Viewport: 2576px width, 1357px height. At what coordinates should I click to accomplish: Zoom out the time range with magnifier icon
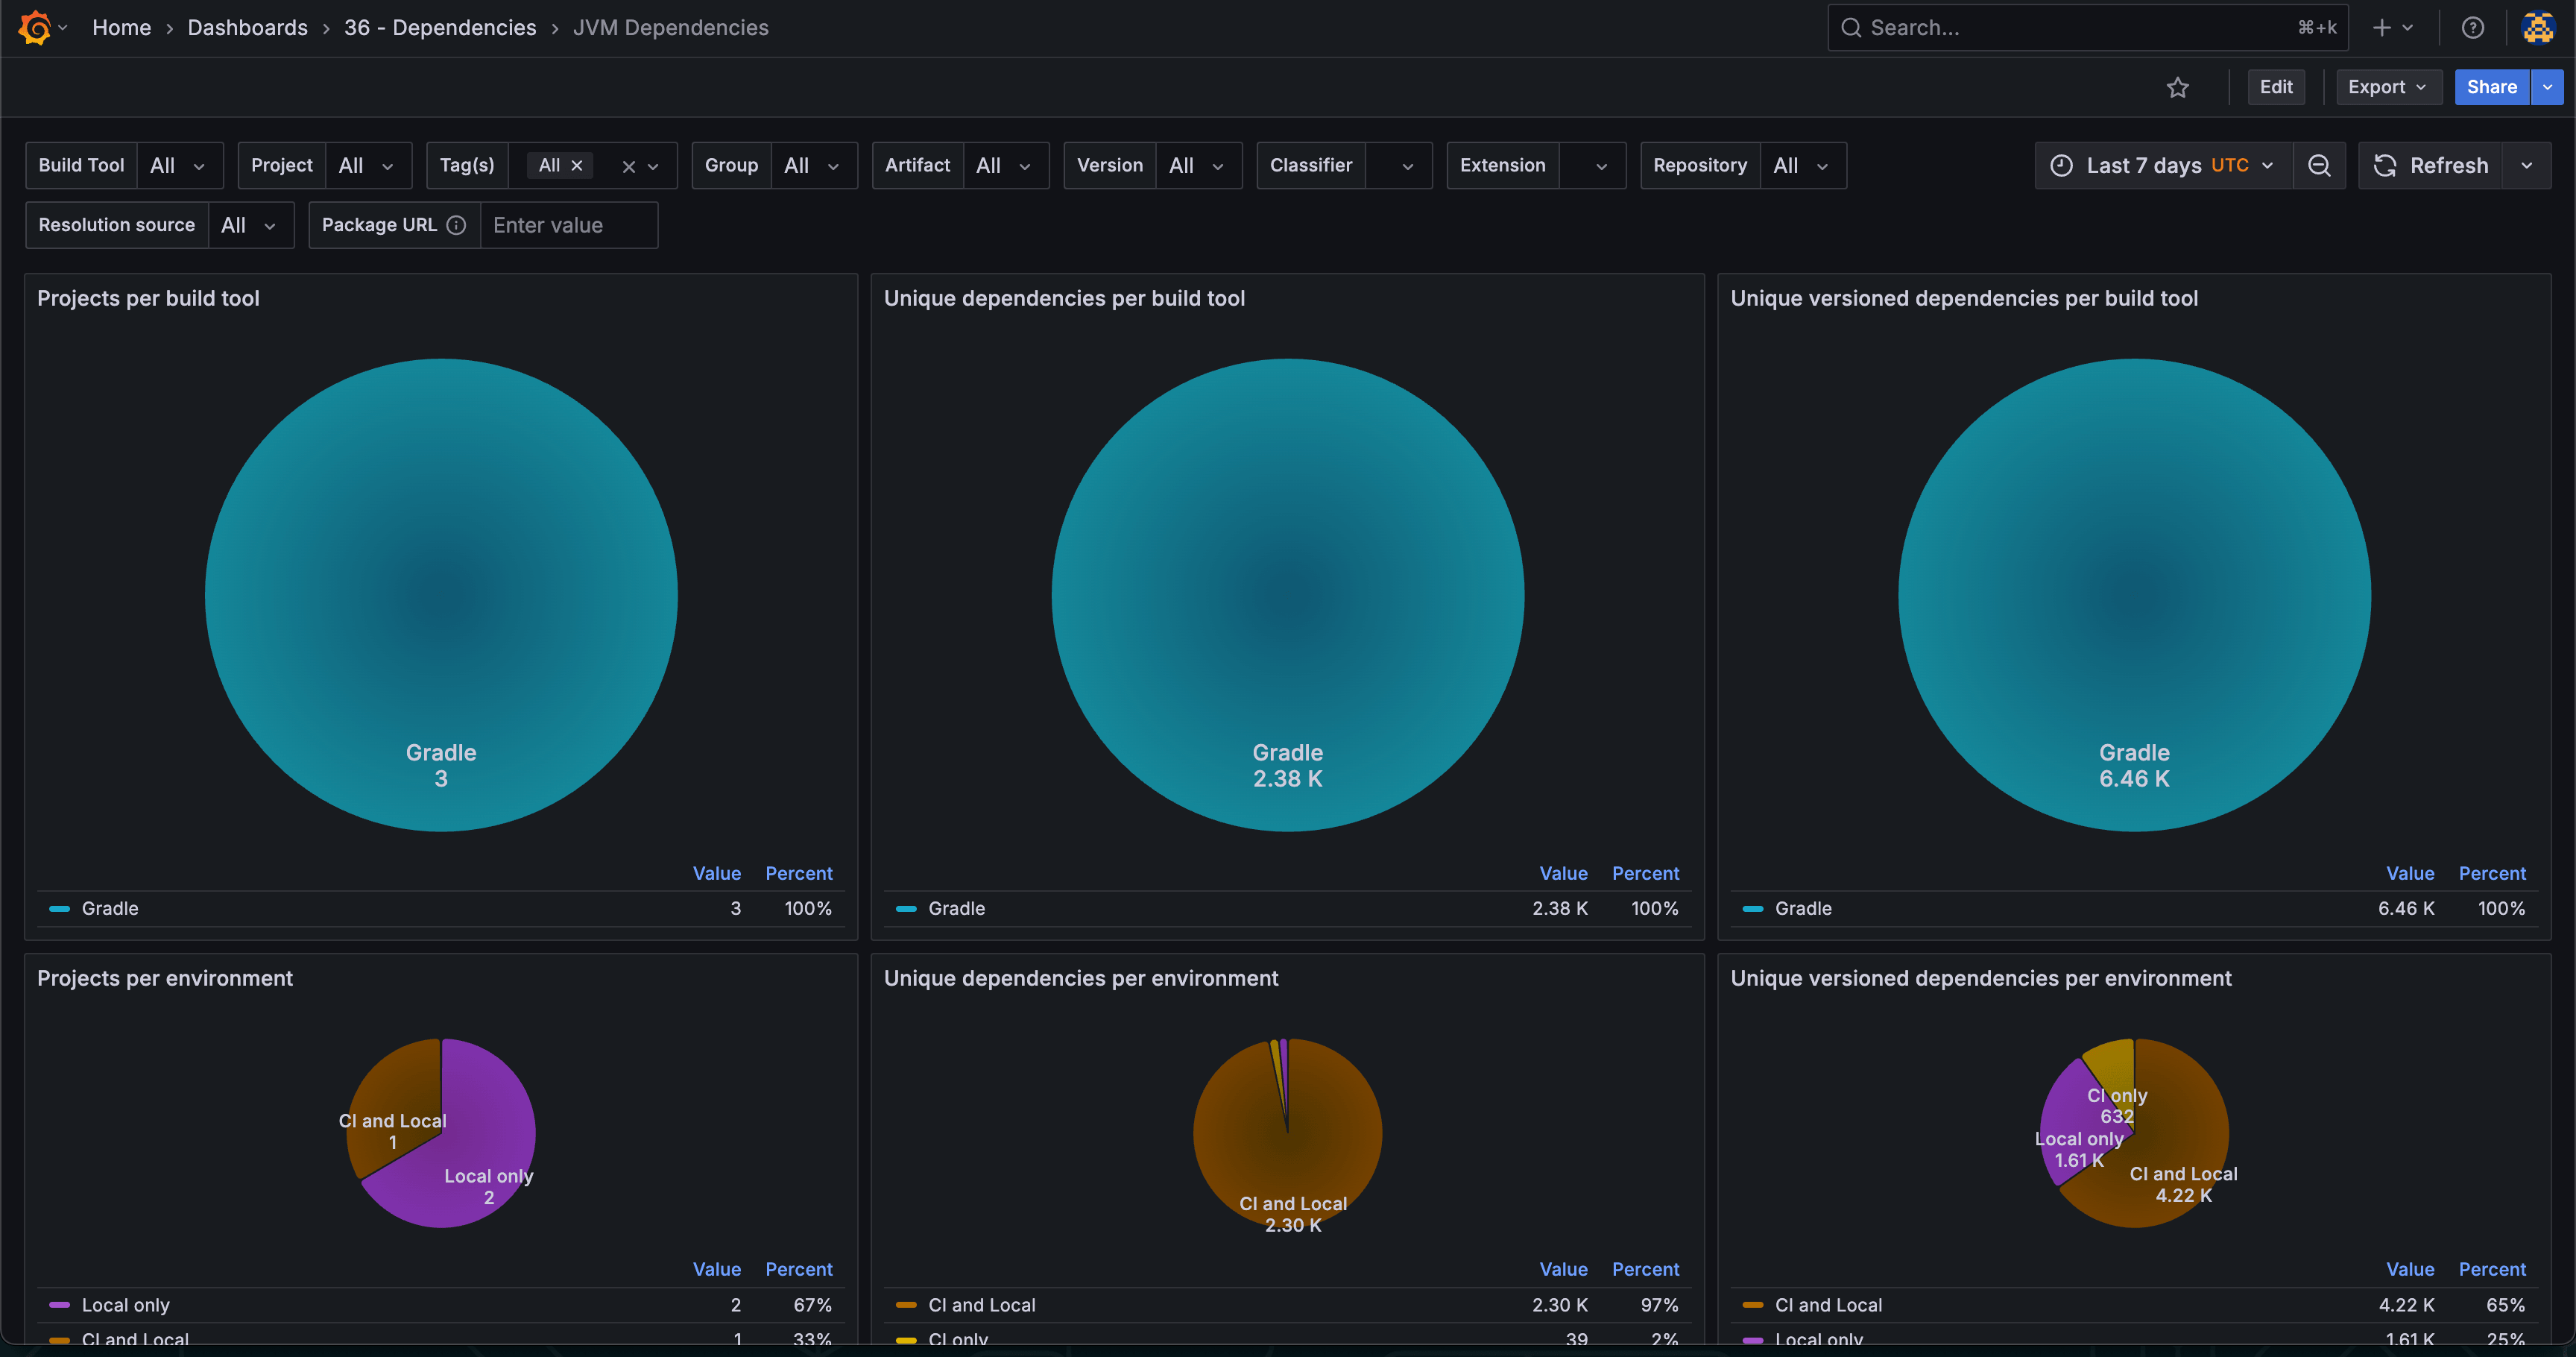coord(2320,165)
